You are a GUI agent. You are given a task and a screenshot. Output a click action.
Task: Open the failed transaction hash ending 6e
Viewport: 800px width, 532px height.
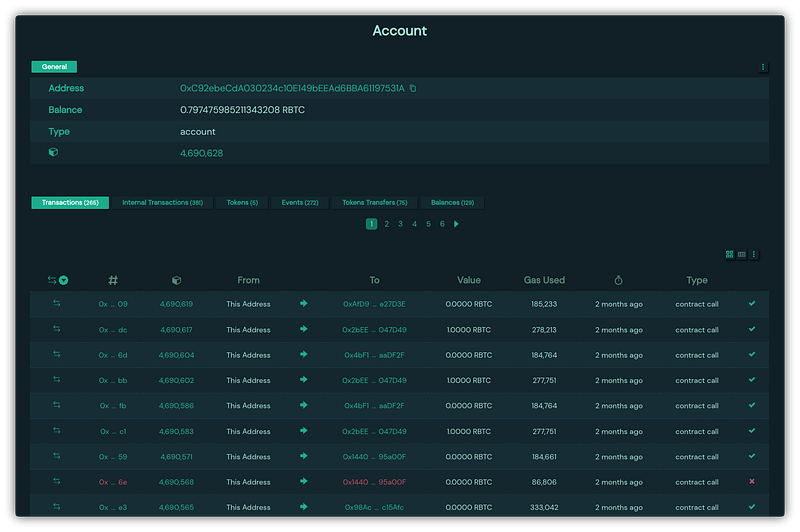(113, 482)
